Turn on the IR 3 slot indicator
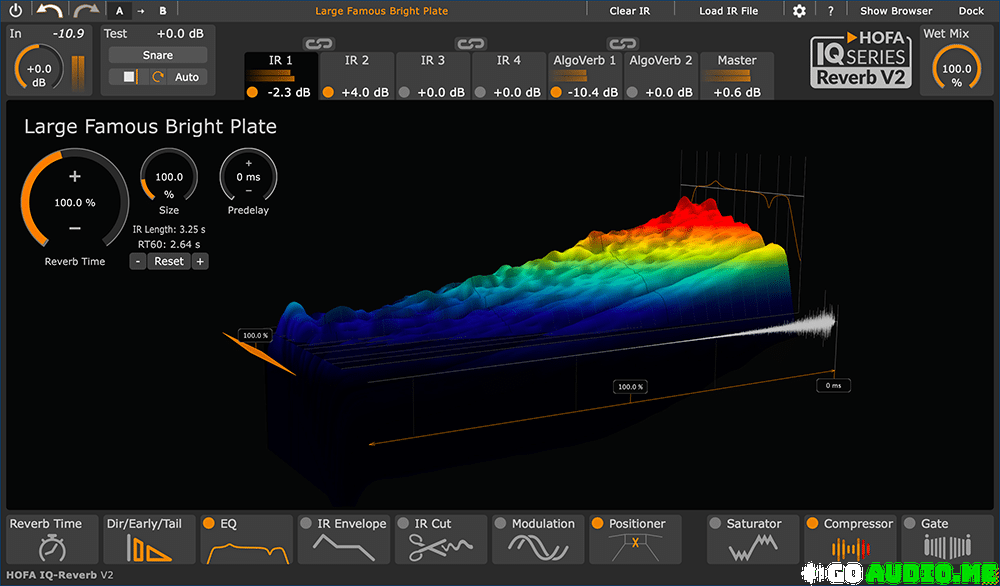 (x=404, y=92)
